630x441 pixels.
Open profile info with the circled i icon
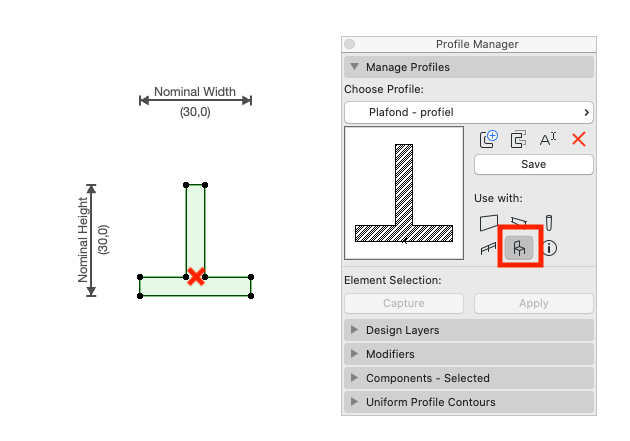(549, 248)
